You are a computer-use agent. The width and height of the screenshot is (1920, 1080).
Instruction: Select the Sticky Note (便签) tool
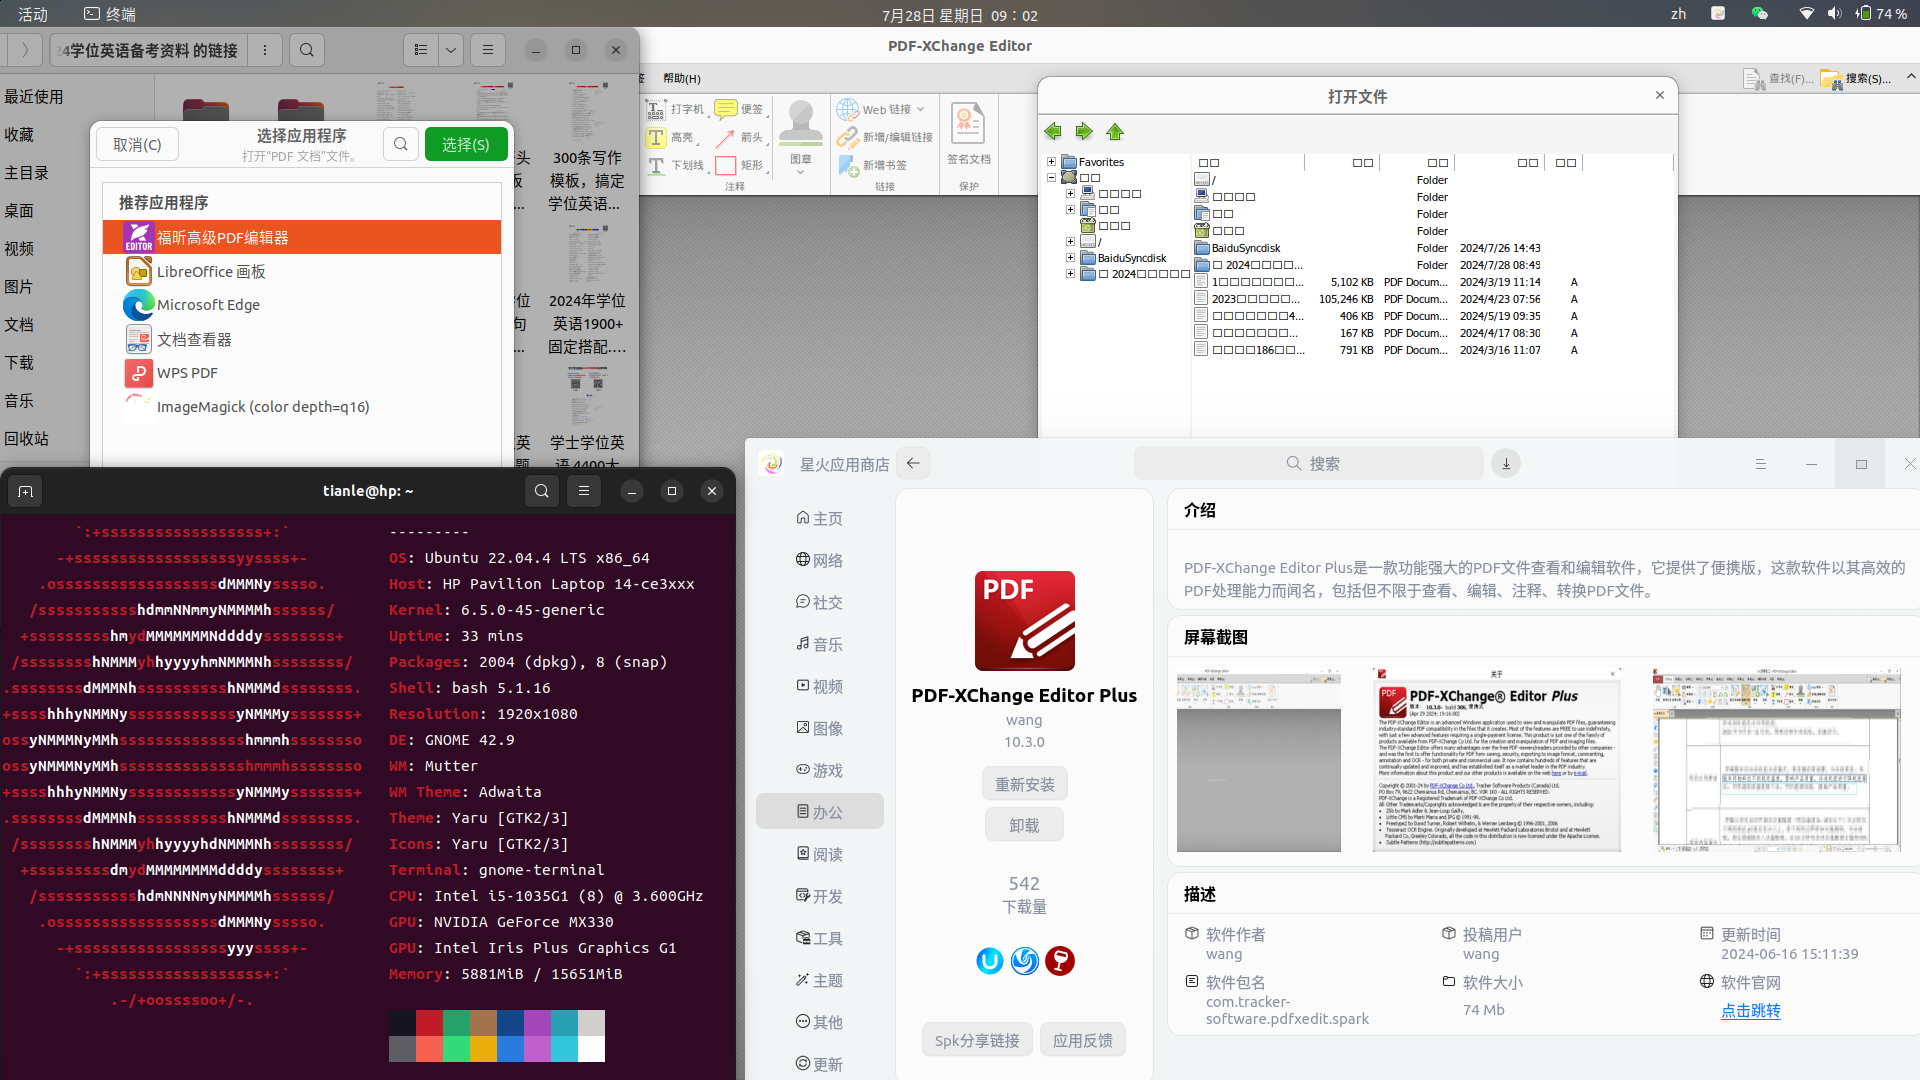click(740, 109)
